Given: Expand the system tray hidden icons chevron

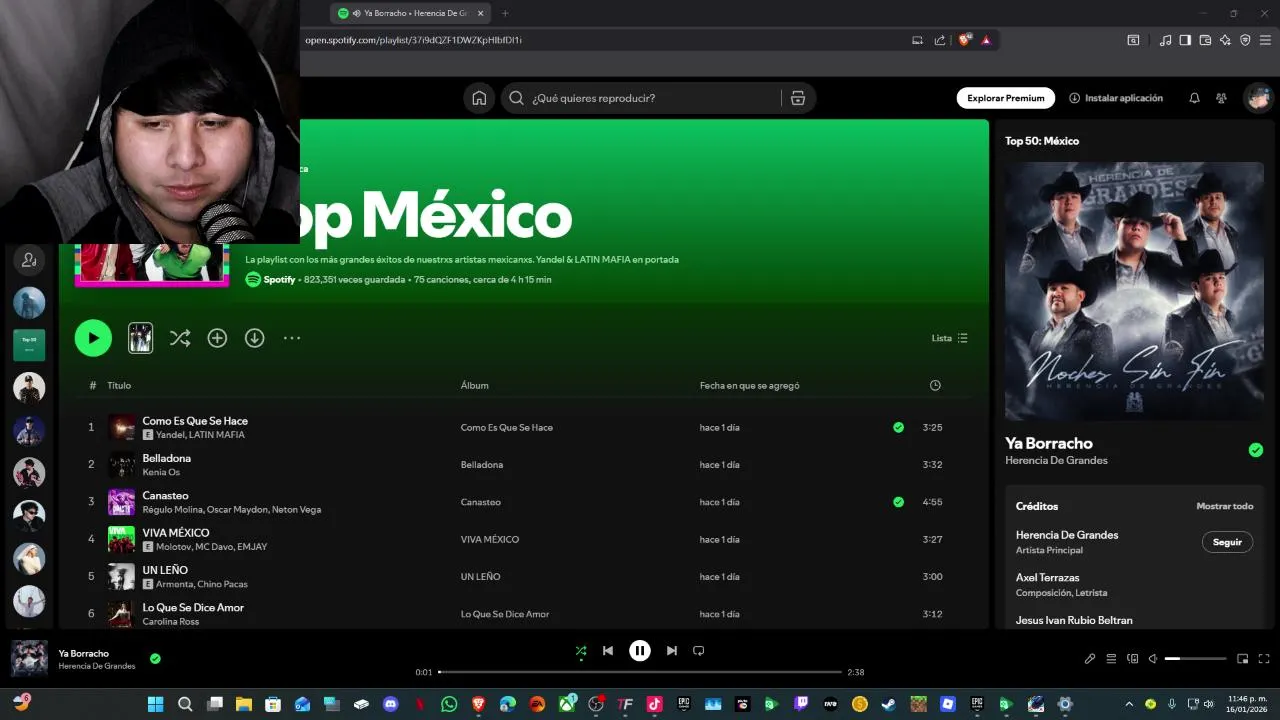Looking at the screenshot, I should (x=1129, y=704).
